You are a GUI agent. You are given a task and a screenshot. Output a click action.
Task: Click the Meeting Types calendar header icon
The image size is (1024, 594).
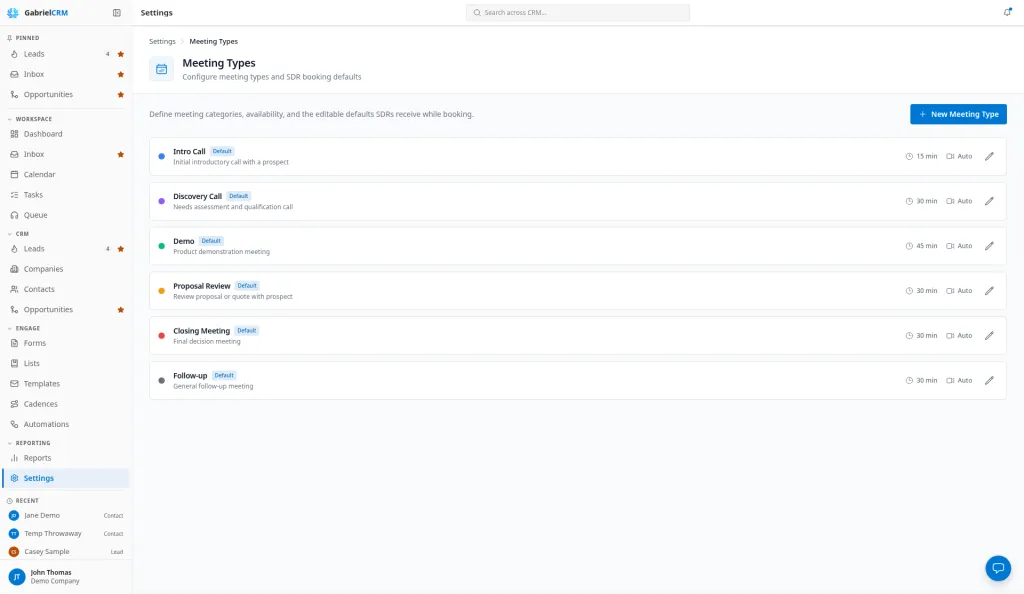161,69
